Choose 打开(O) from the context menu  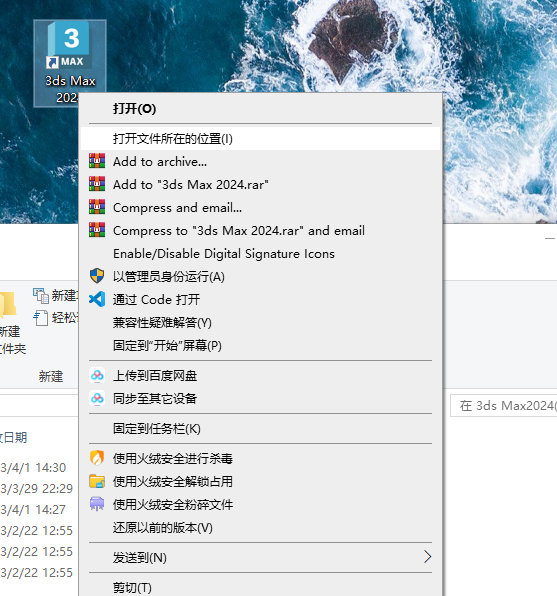[260, 109]
